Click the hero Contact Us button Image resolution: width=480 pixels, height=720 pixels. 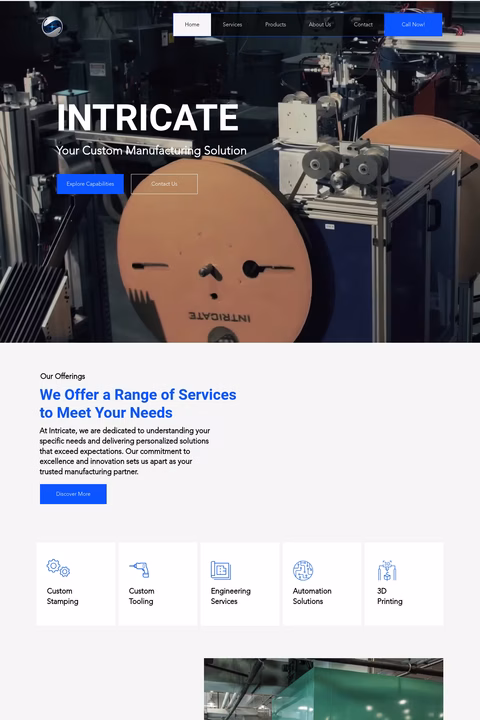[x=164, y=184]
